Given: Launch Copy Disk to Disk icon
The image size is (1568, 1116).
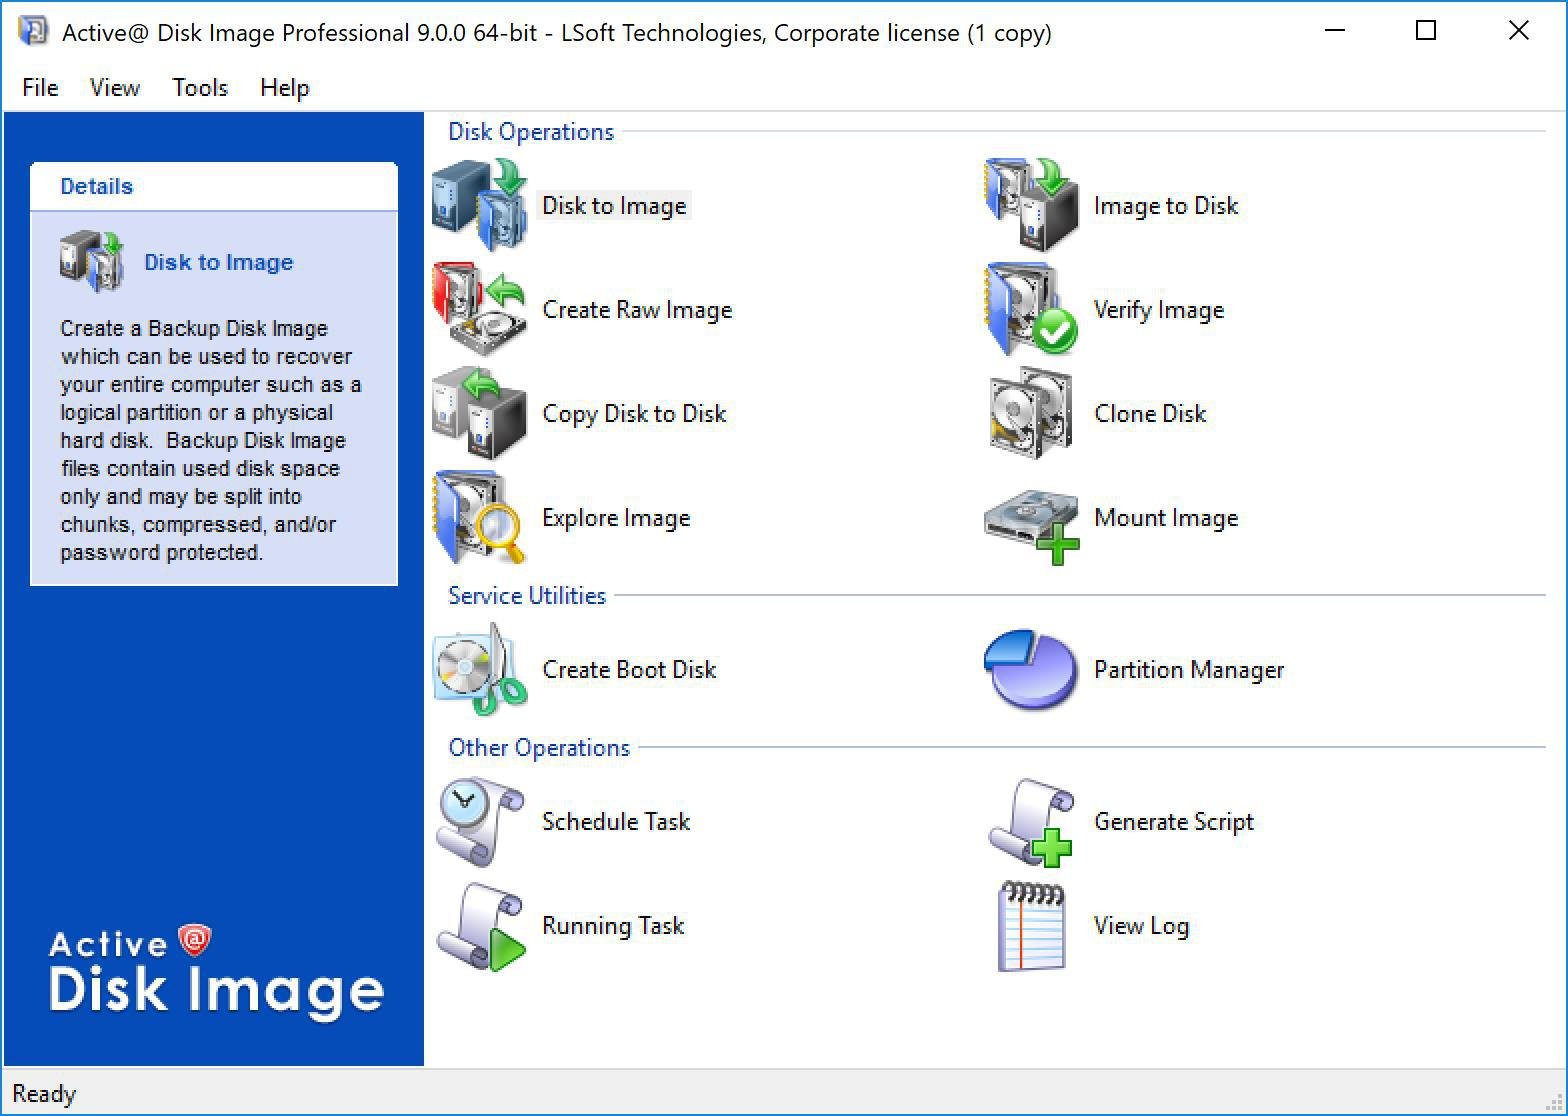Looking at the screenshot, I should [480, 414].
